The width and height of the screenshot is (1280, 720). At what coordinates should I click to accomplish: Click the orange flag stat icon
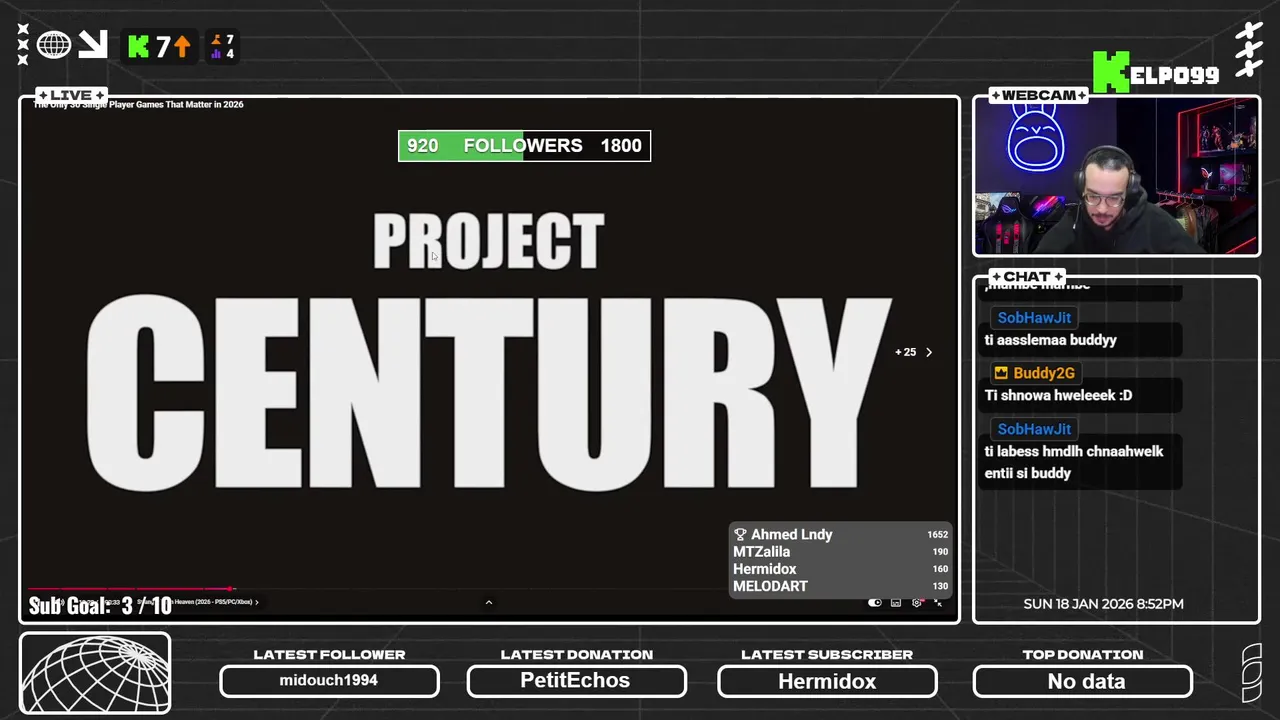(x=216, y=40)
